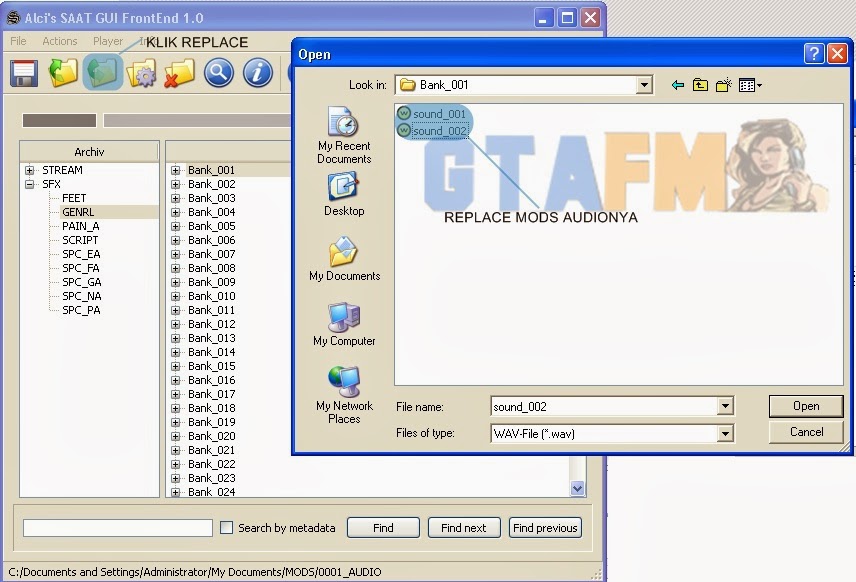Select the GENRL archive item
The image size is (856, 582).
(x=78, y=212)
